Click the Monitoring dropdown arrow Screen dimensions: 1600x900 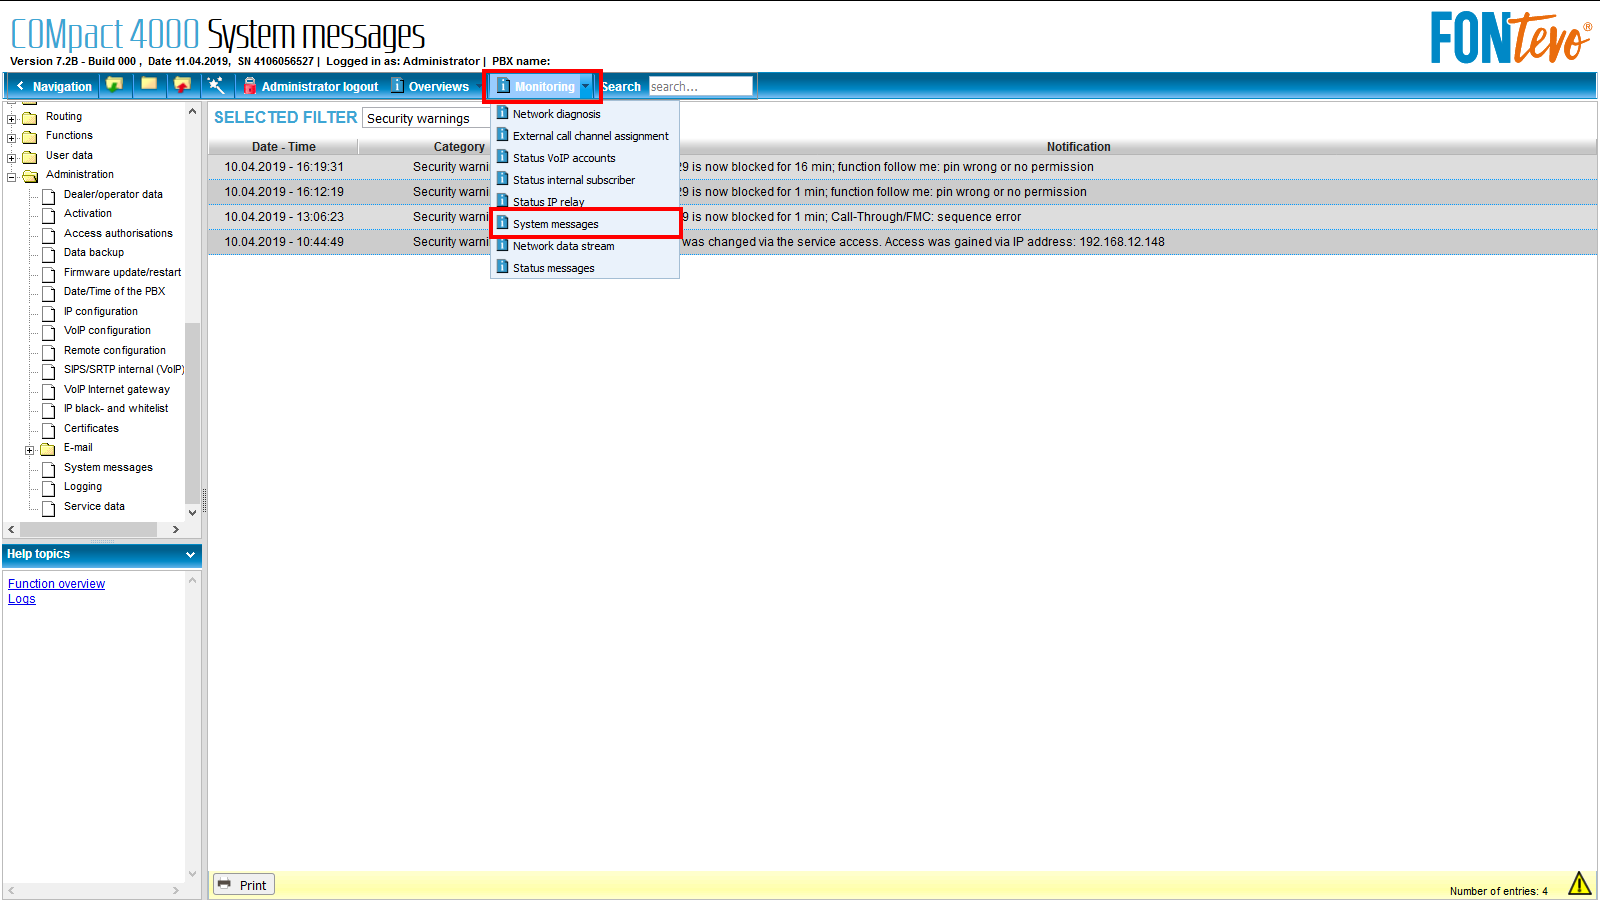pyautogui.click(x=586, y=86)
